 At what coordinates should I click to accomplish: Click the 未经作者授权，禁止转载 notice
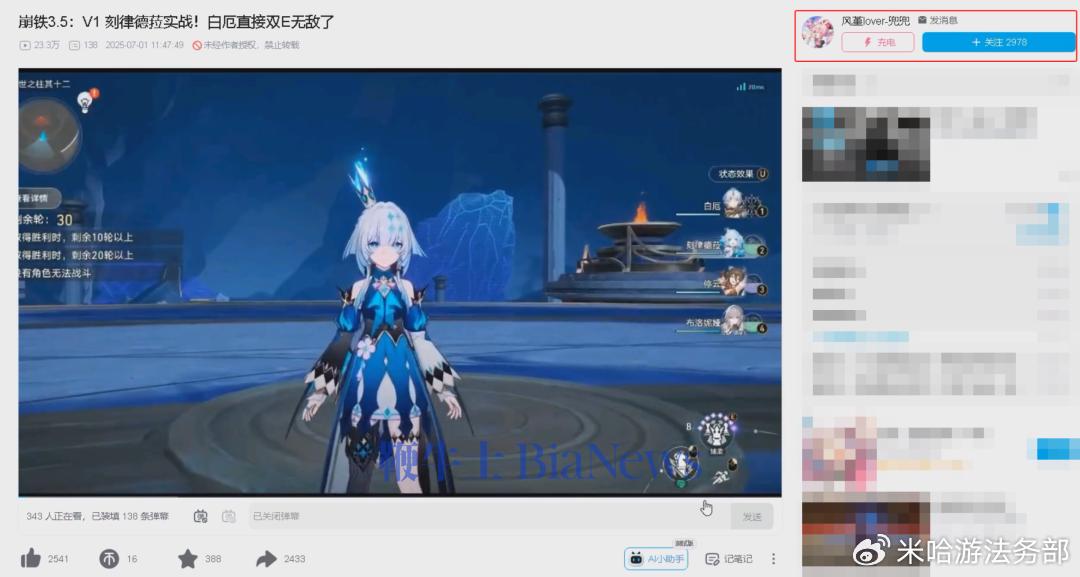pyautogui.click(x=246, y=45)
